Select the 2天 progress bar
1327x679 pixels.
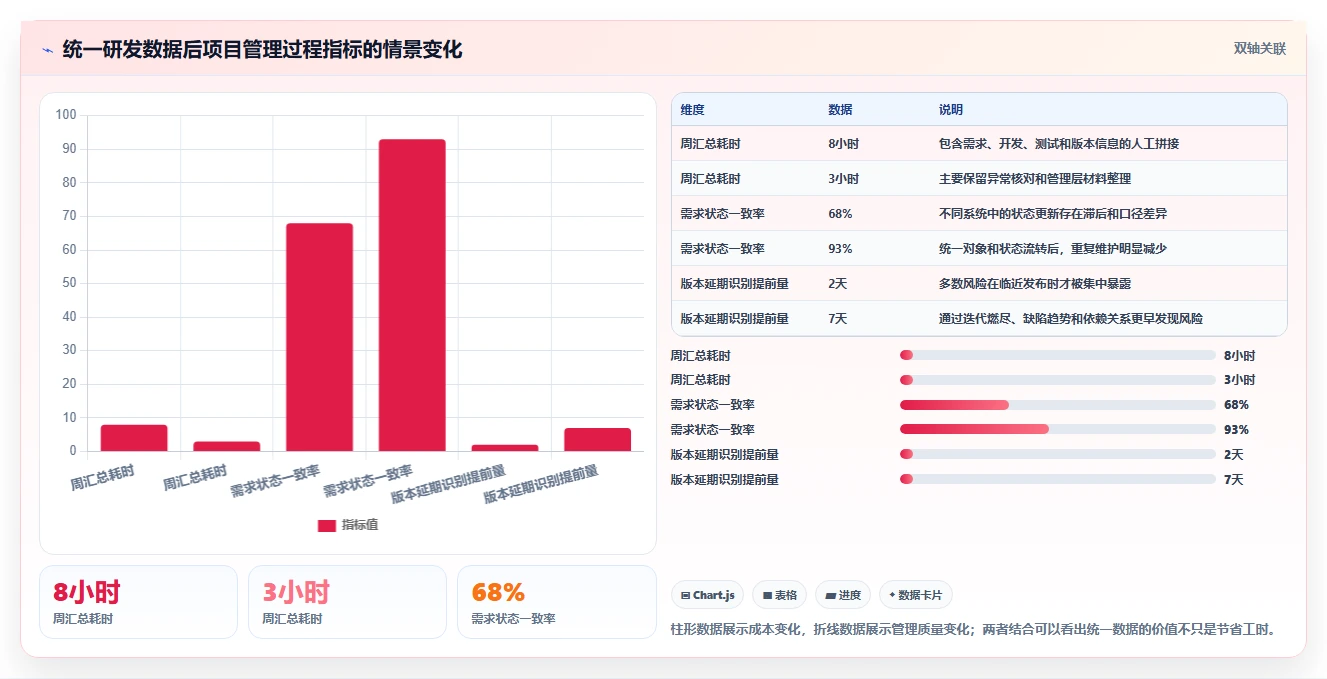click(x=1058, y=454)
